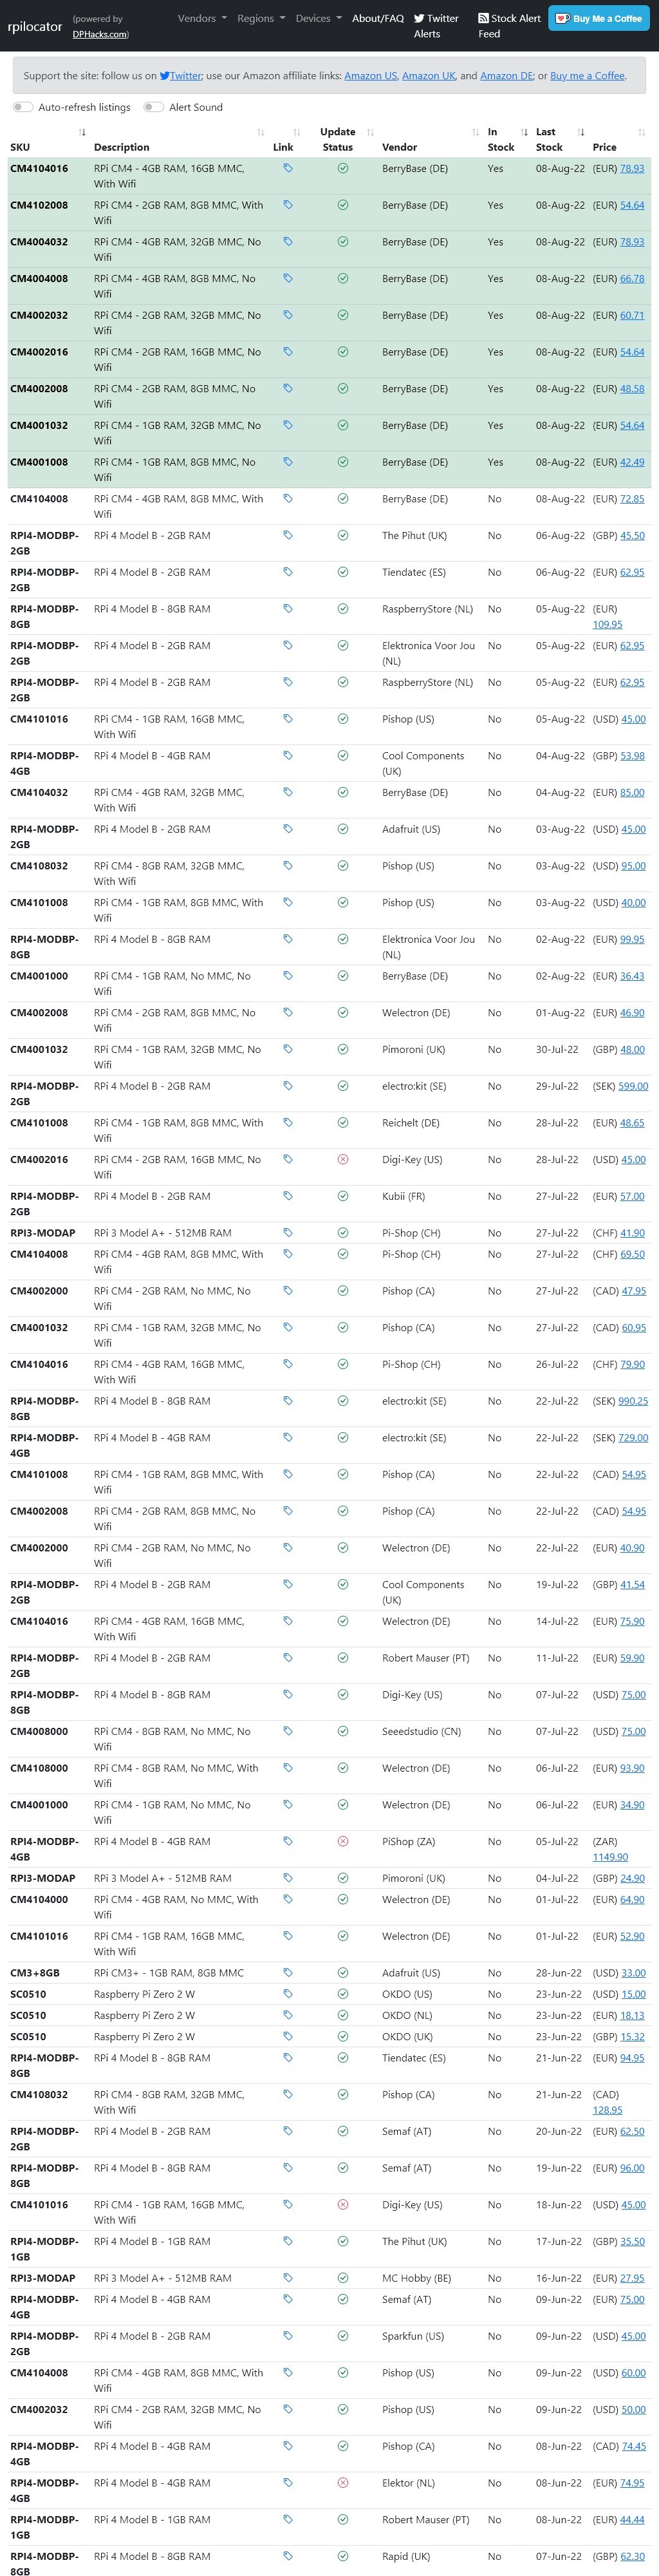Click the Buy Me a Coffee button
This screenshot has height=2576, width=659.
(x=598, y=18)
